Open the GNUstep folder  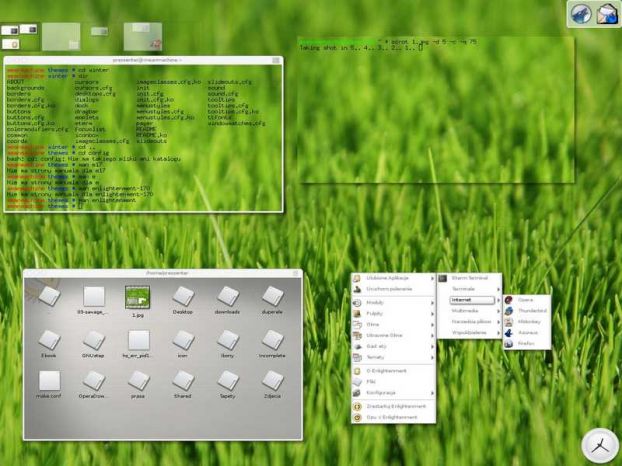93,344
